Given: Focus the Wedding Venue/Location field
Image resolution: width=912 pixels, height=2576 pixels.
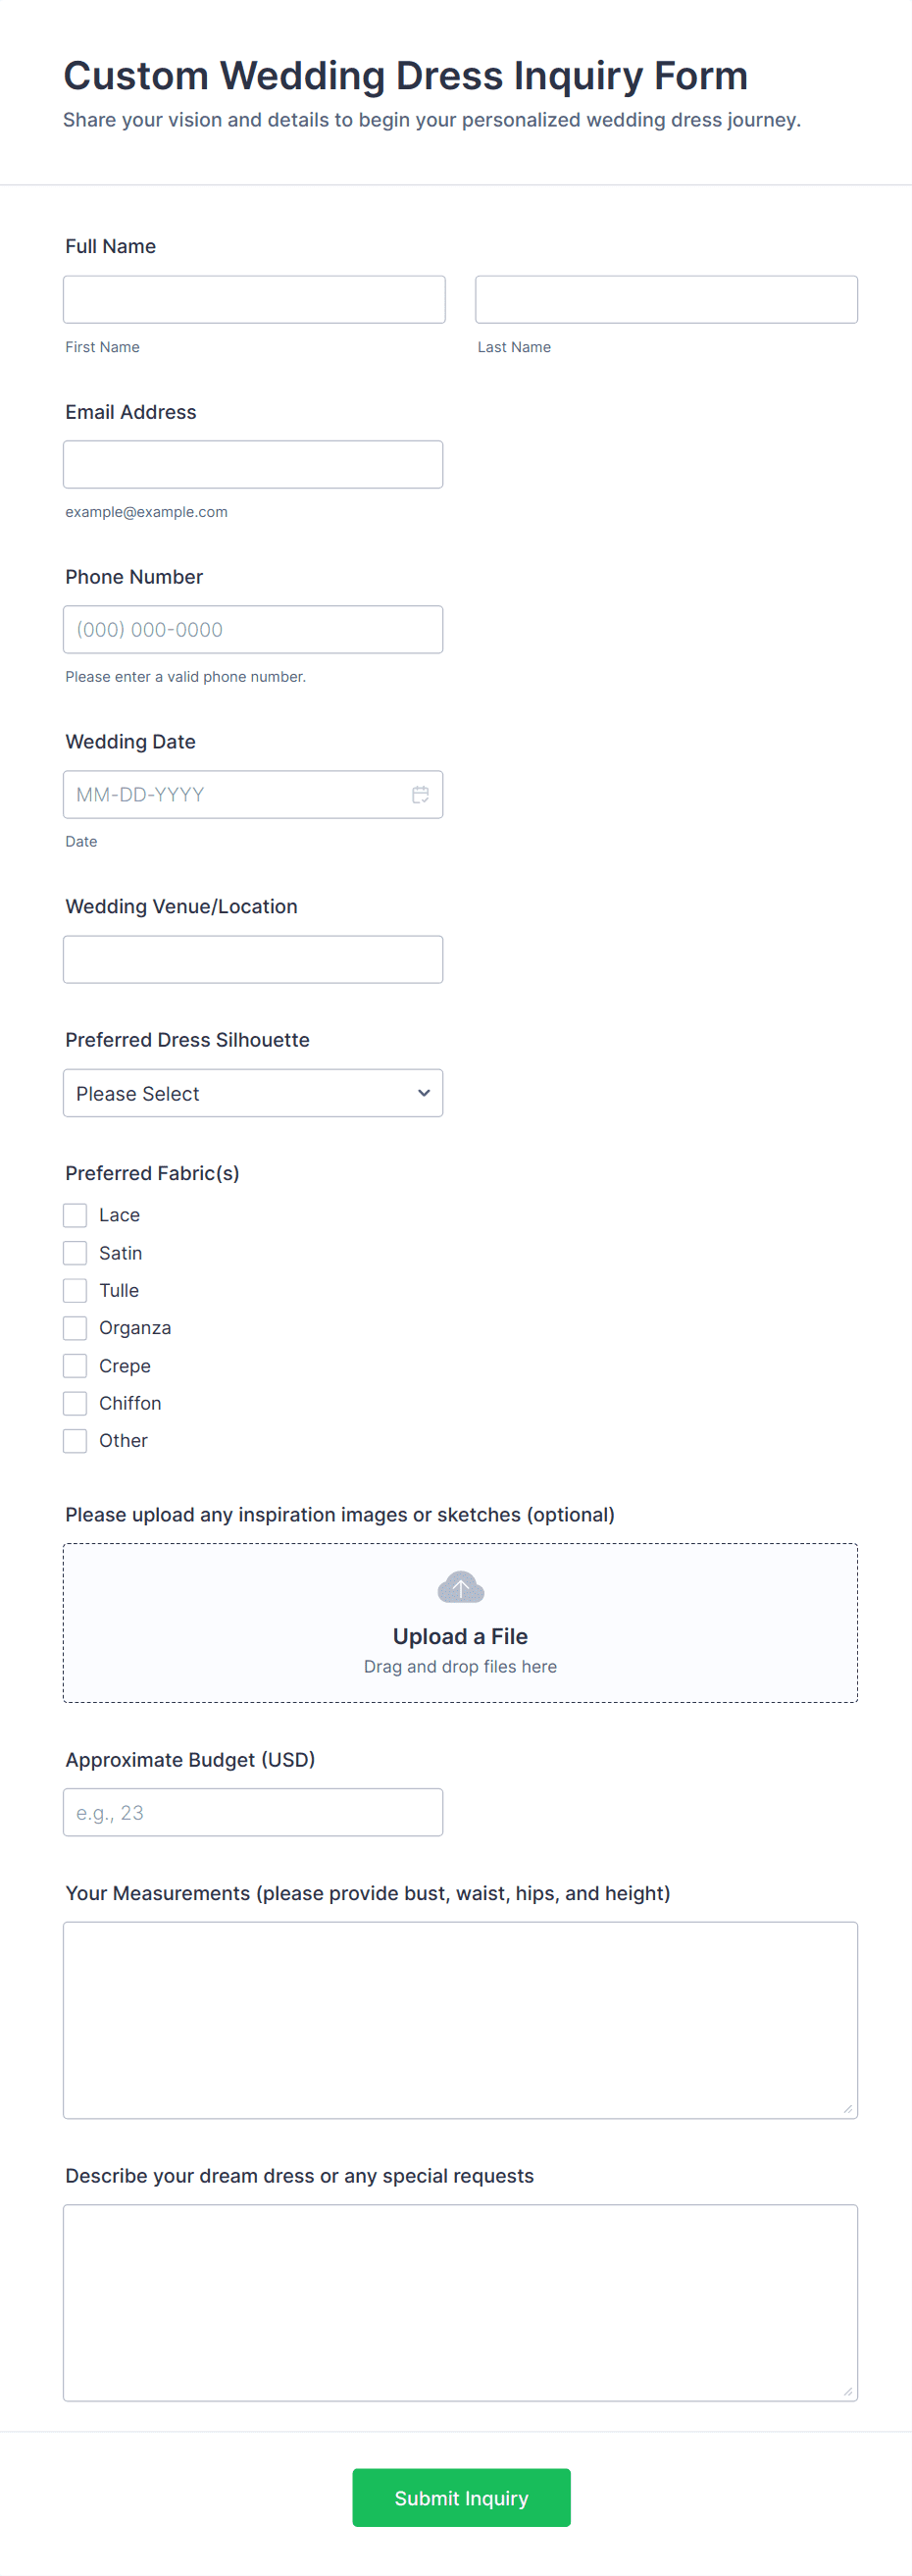Looking at the screenshot, I should 253,960.
